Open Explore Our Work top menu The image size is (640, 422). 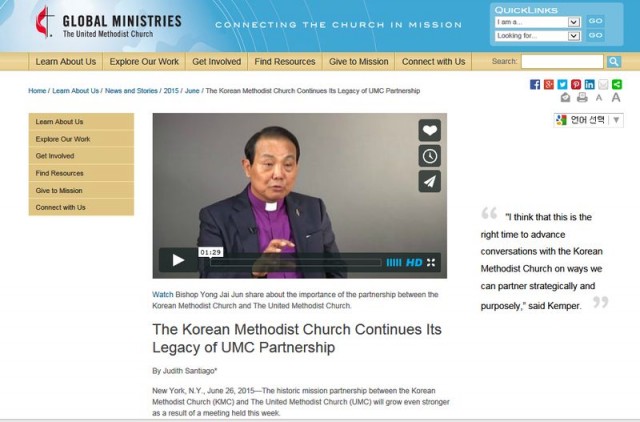tap(144, 62)
